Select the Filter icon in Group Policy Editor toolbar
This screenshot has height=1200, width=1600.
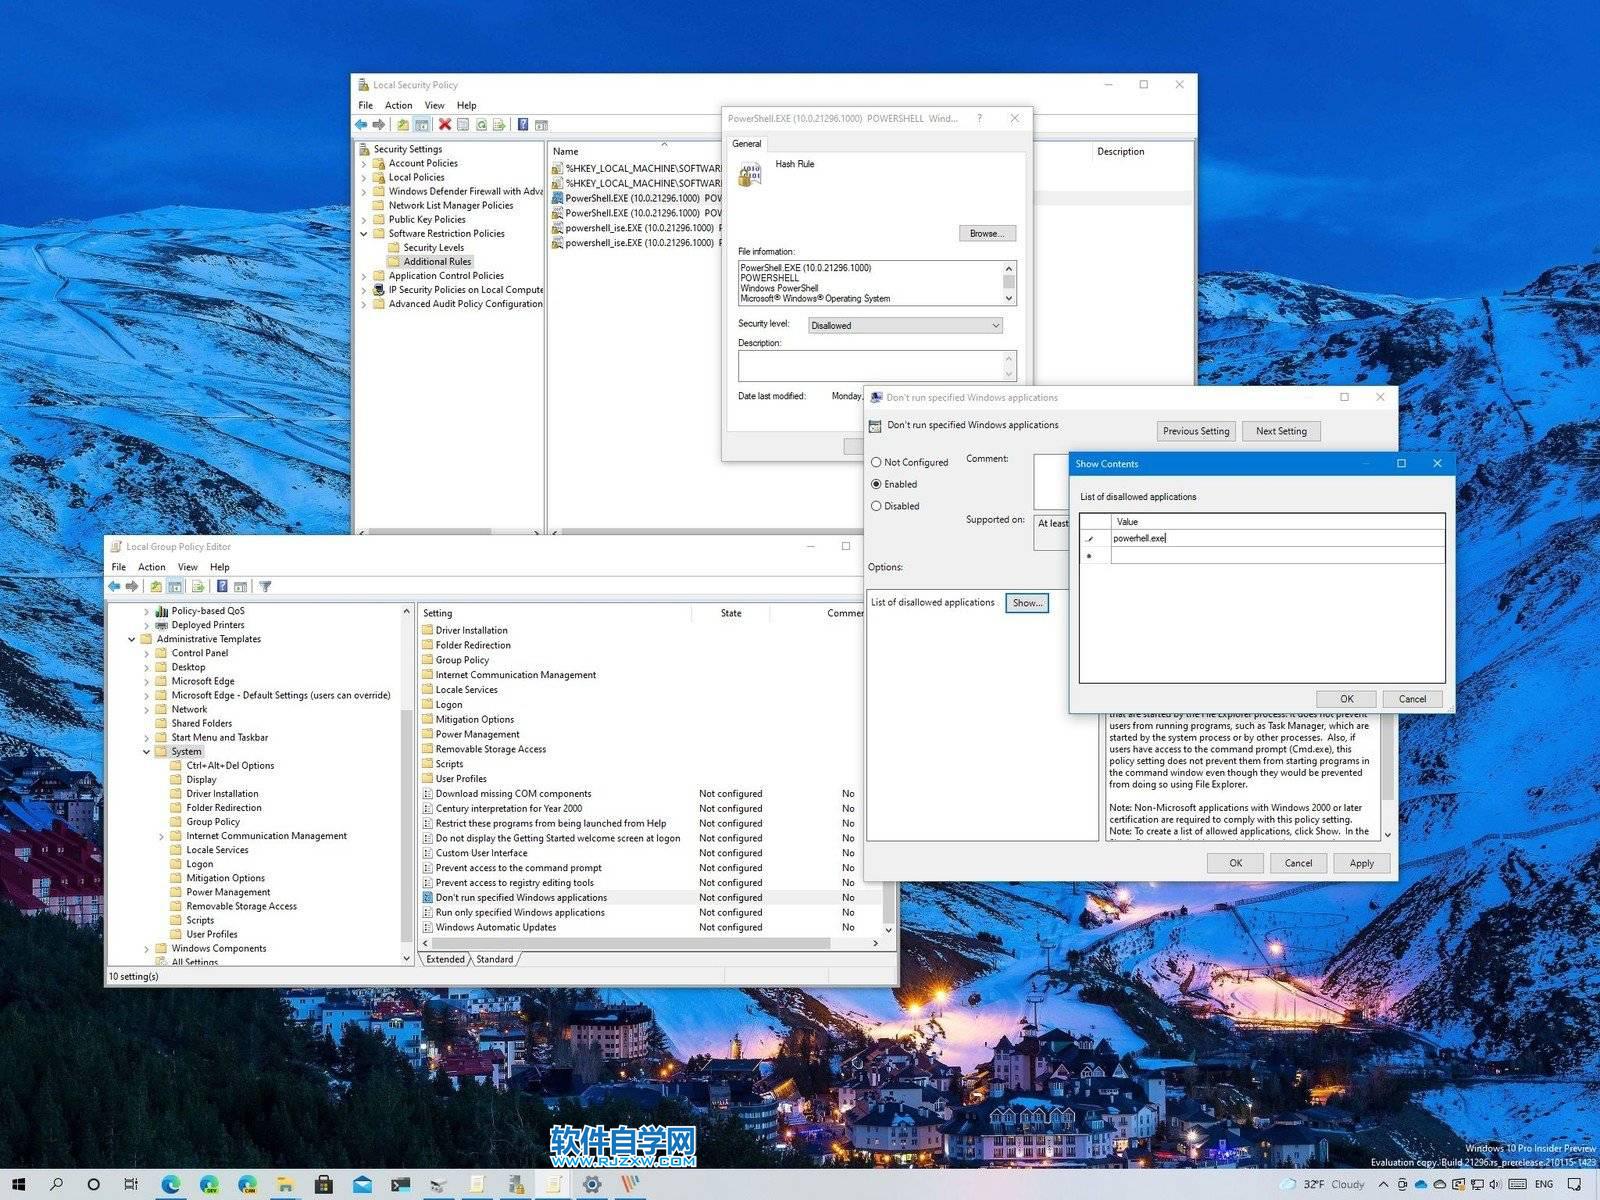click(265, 586)
